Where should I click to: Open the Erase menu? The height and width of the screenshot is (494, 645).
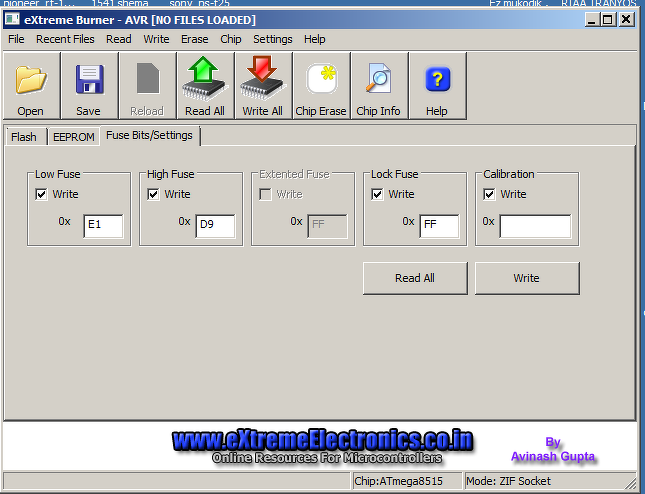tap(195, 39)
